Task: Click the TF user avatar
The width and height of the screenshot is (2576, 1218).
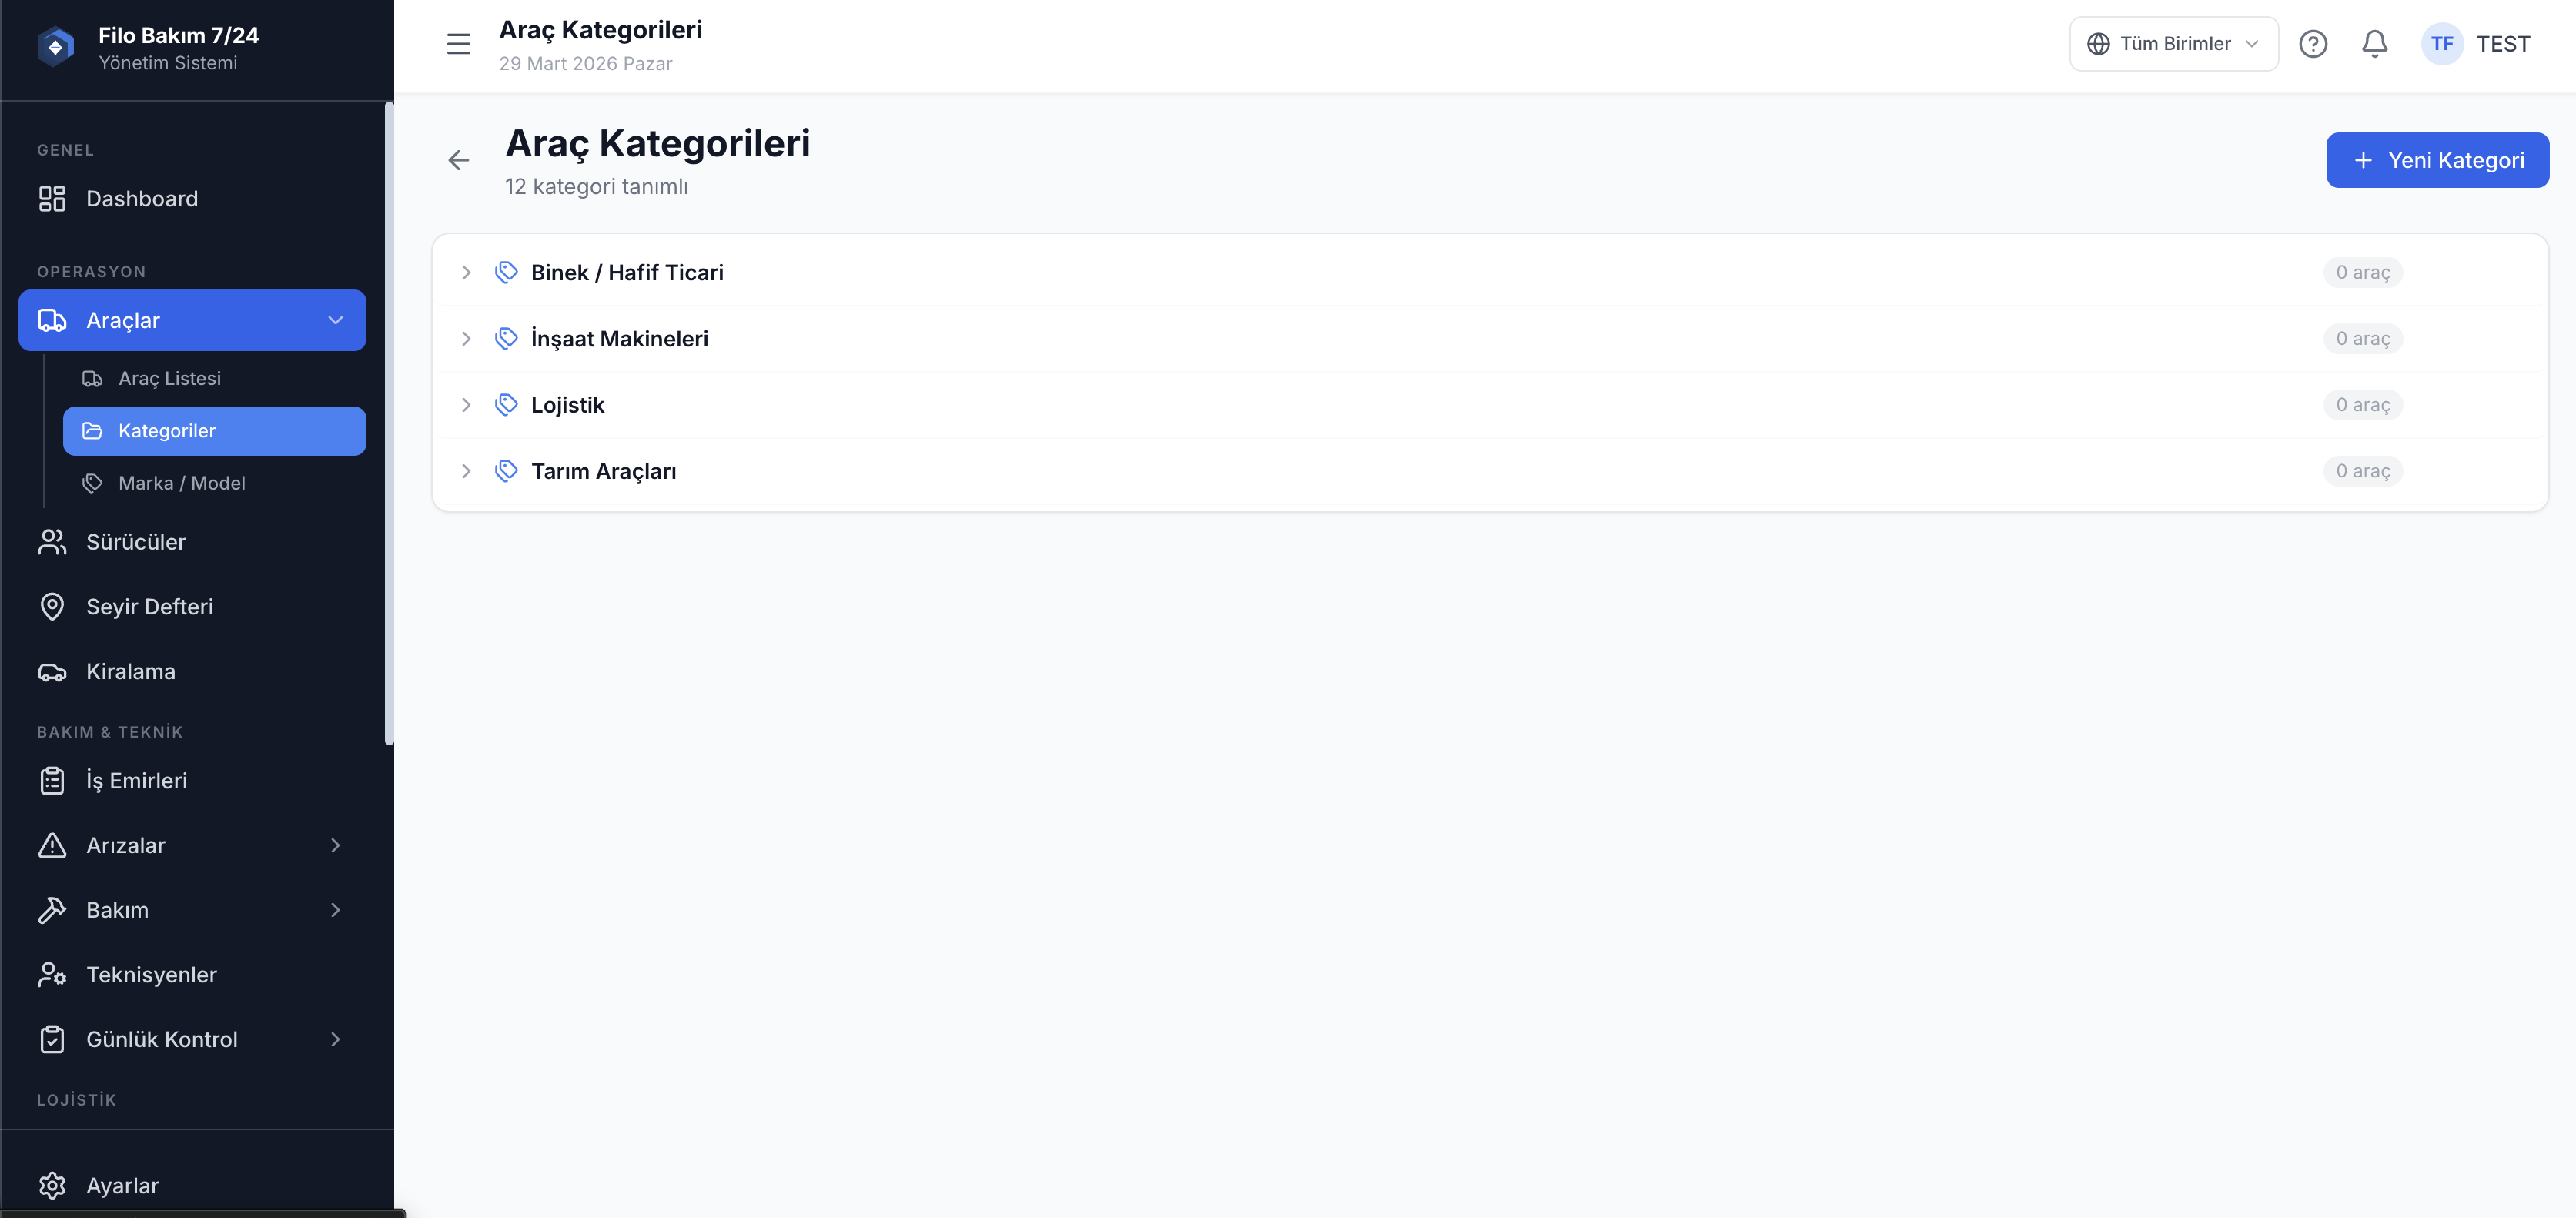Action: [2441, 44]
